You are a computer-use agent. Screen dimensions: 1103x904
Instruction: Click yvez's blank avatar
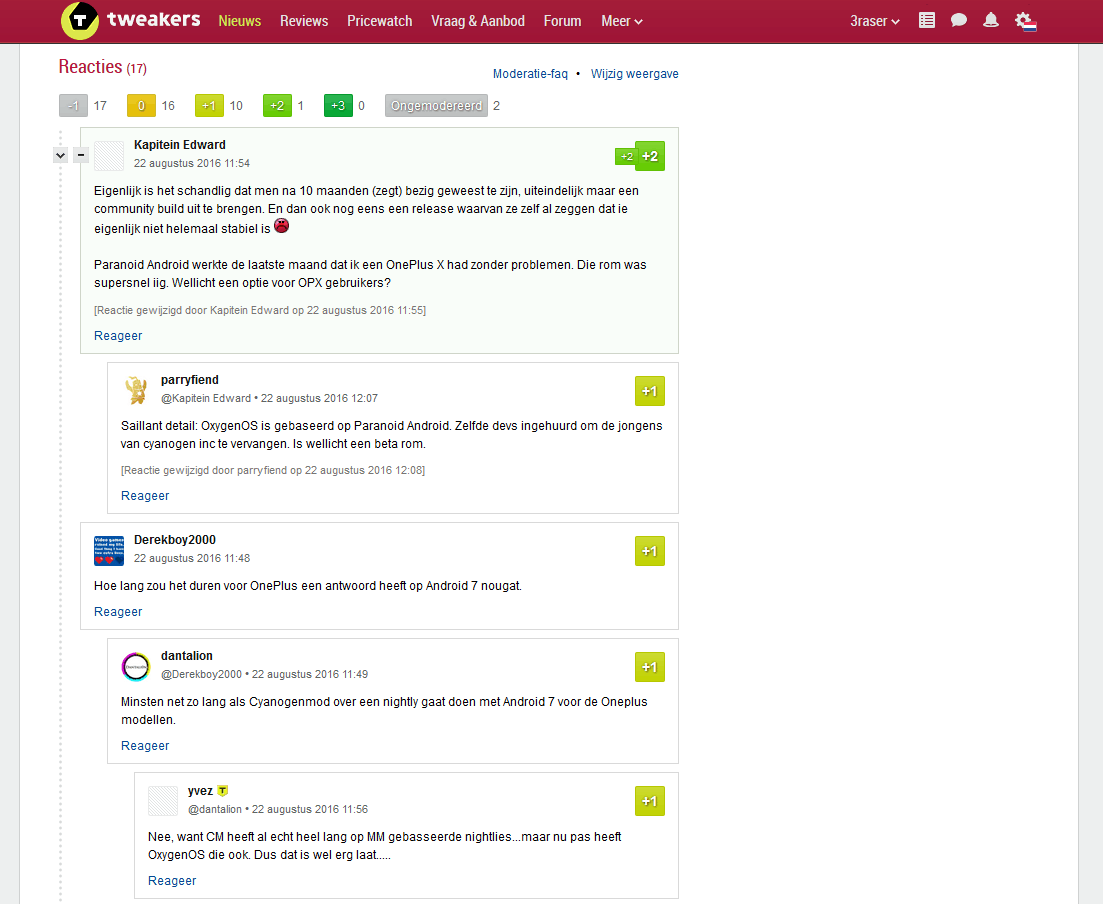[162, 801]
